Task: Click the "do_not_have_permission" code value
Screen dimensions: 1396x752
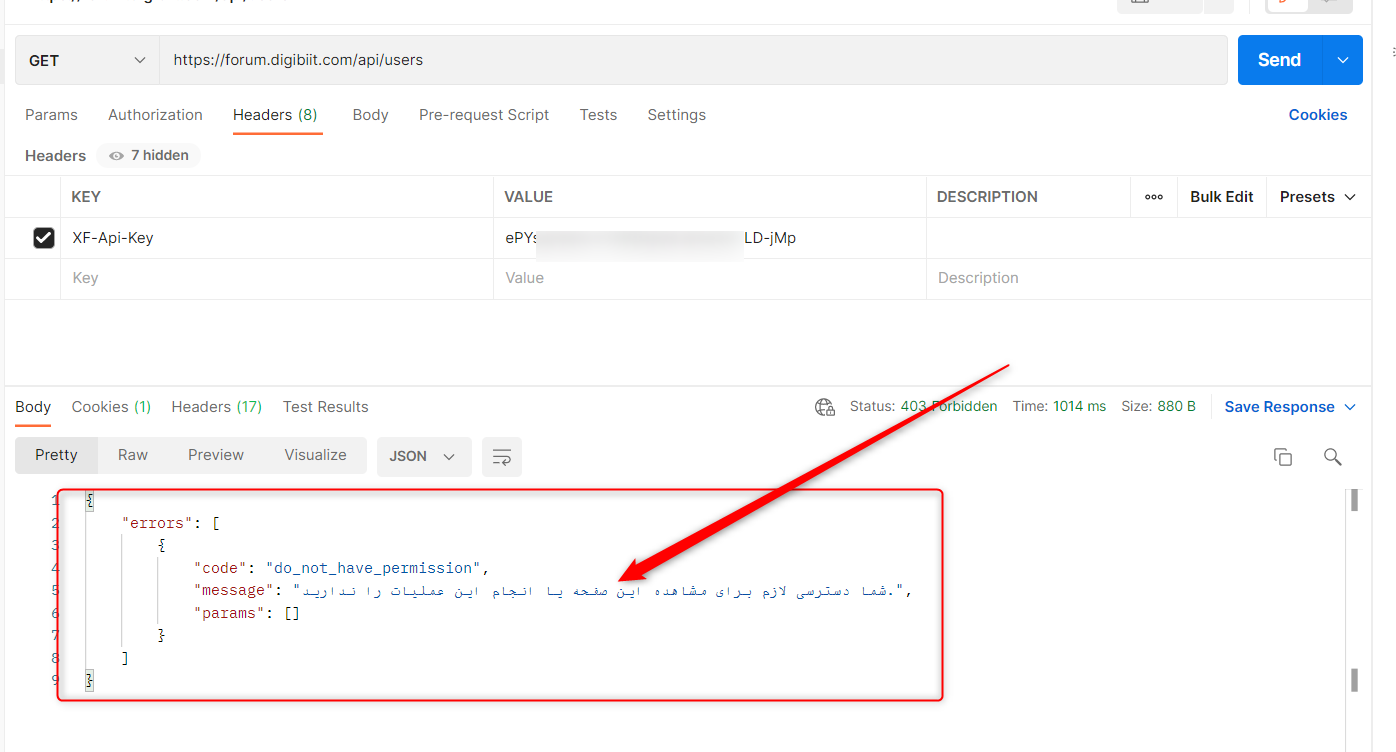Action: click(x=375, y=568)
